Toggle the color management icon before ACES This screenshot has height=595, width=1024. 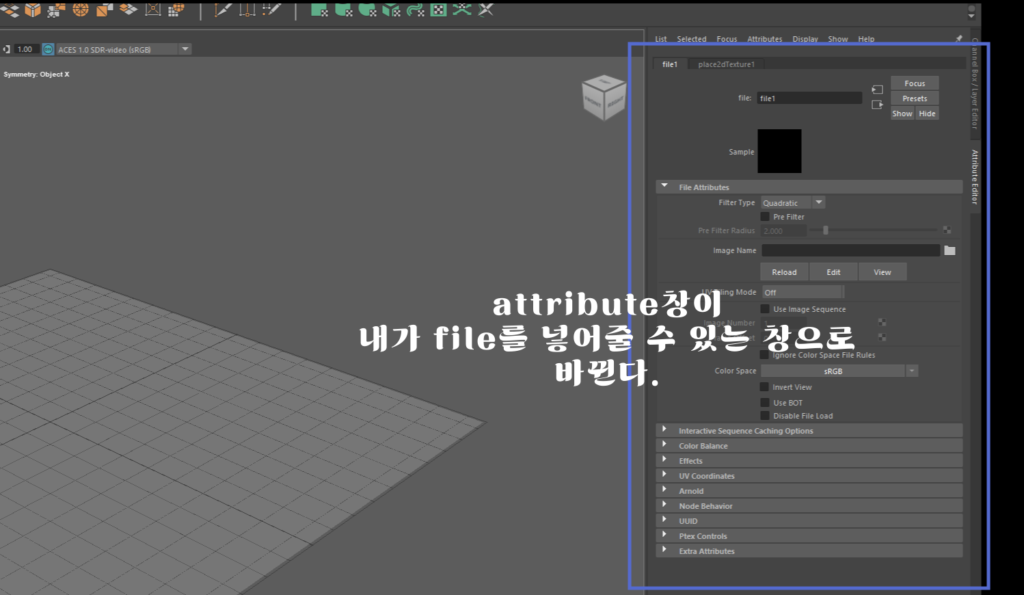click(x=48, y=49)
